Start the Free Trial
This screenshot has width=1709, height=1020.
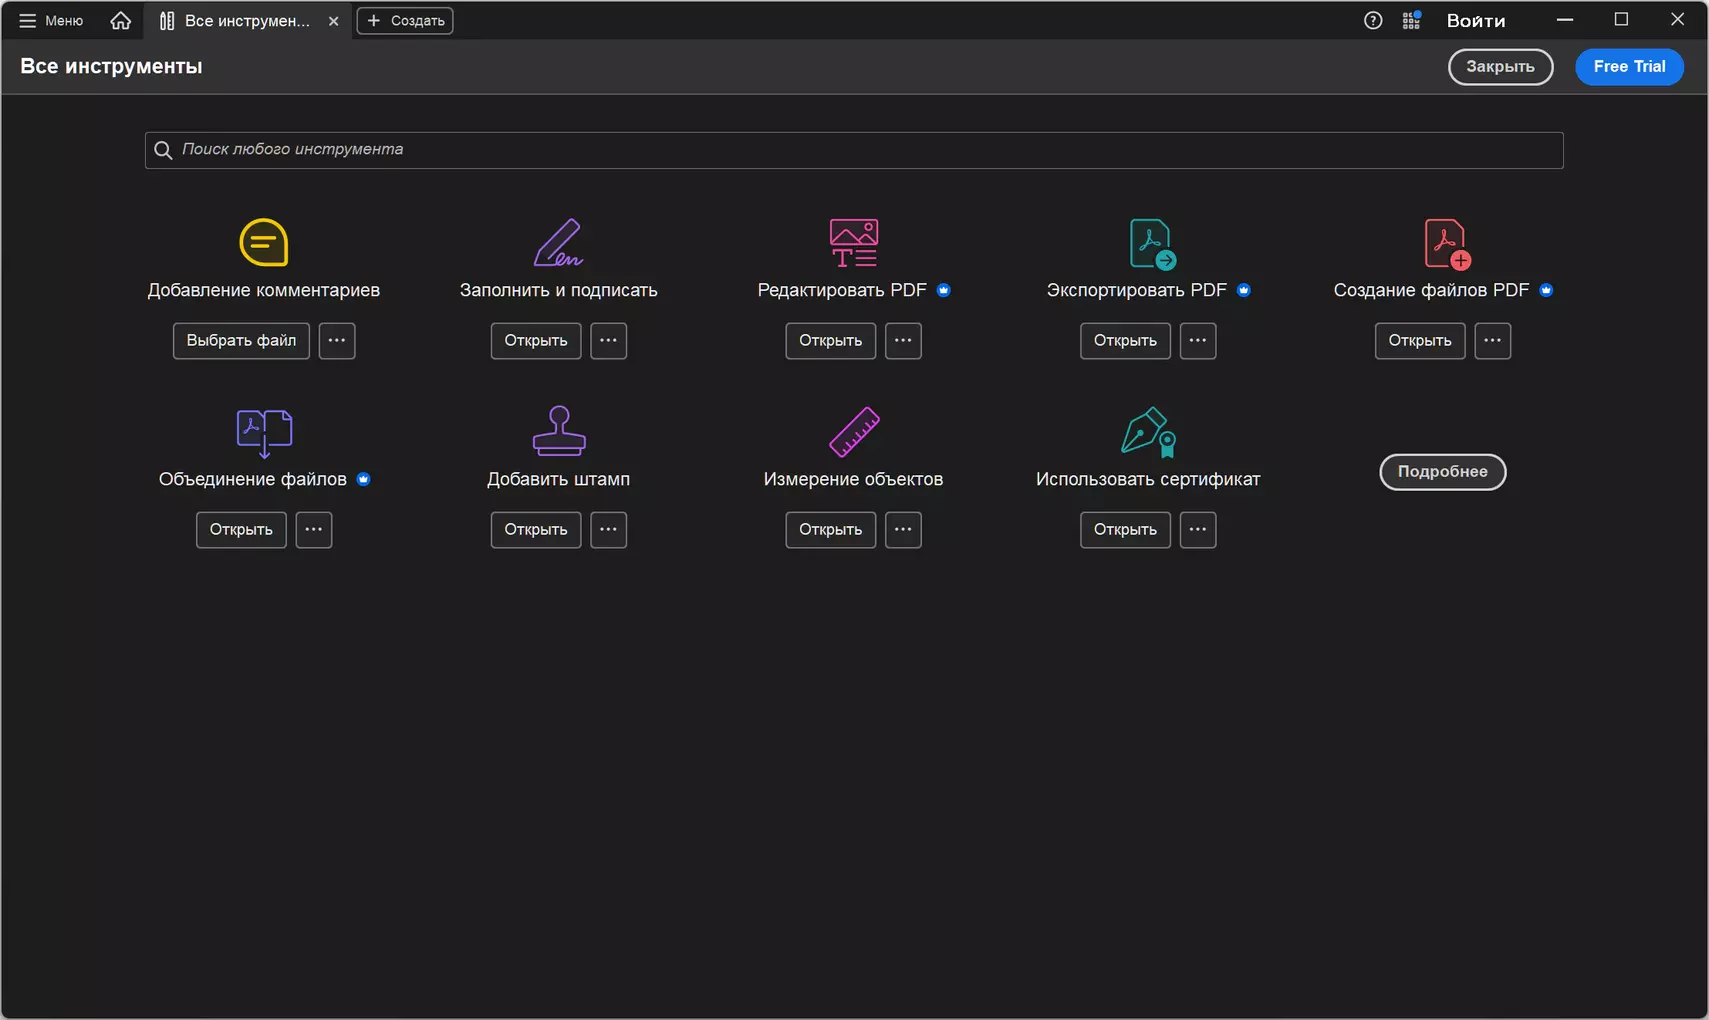click(1629, 66)
